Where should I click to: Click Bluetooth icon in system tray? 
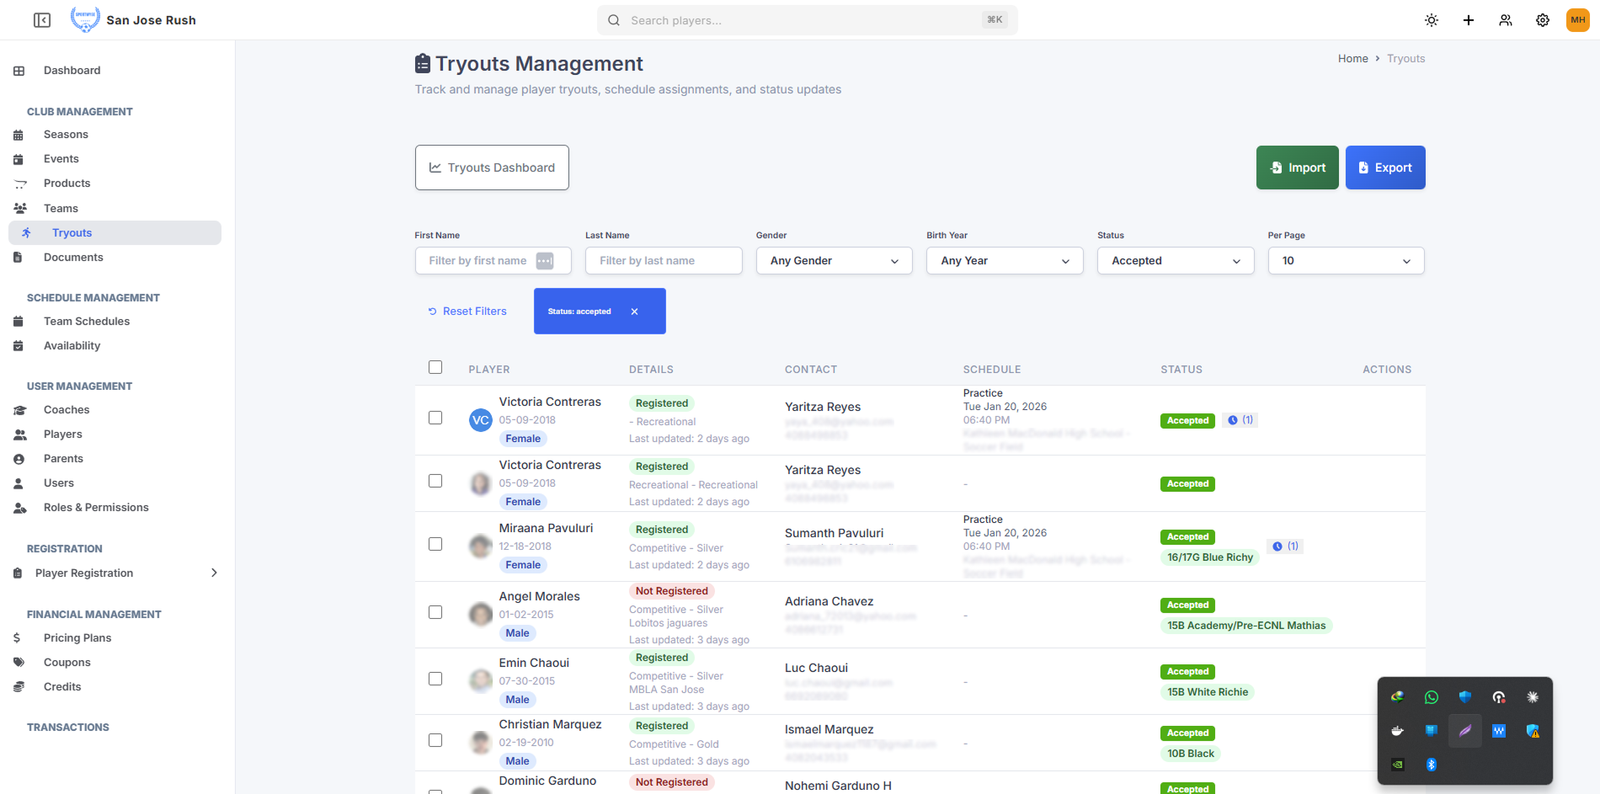[x=1431, y=765]
